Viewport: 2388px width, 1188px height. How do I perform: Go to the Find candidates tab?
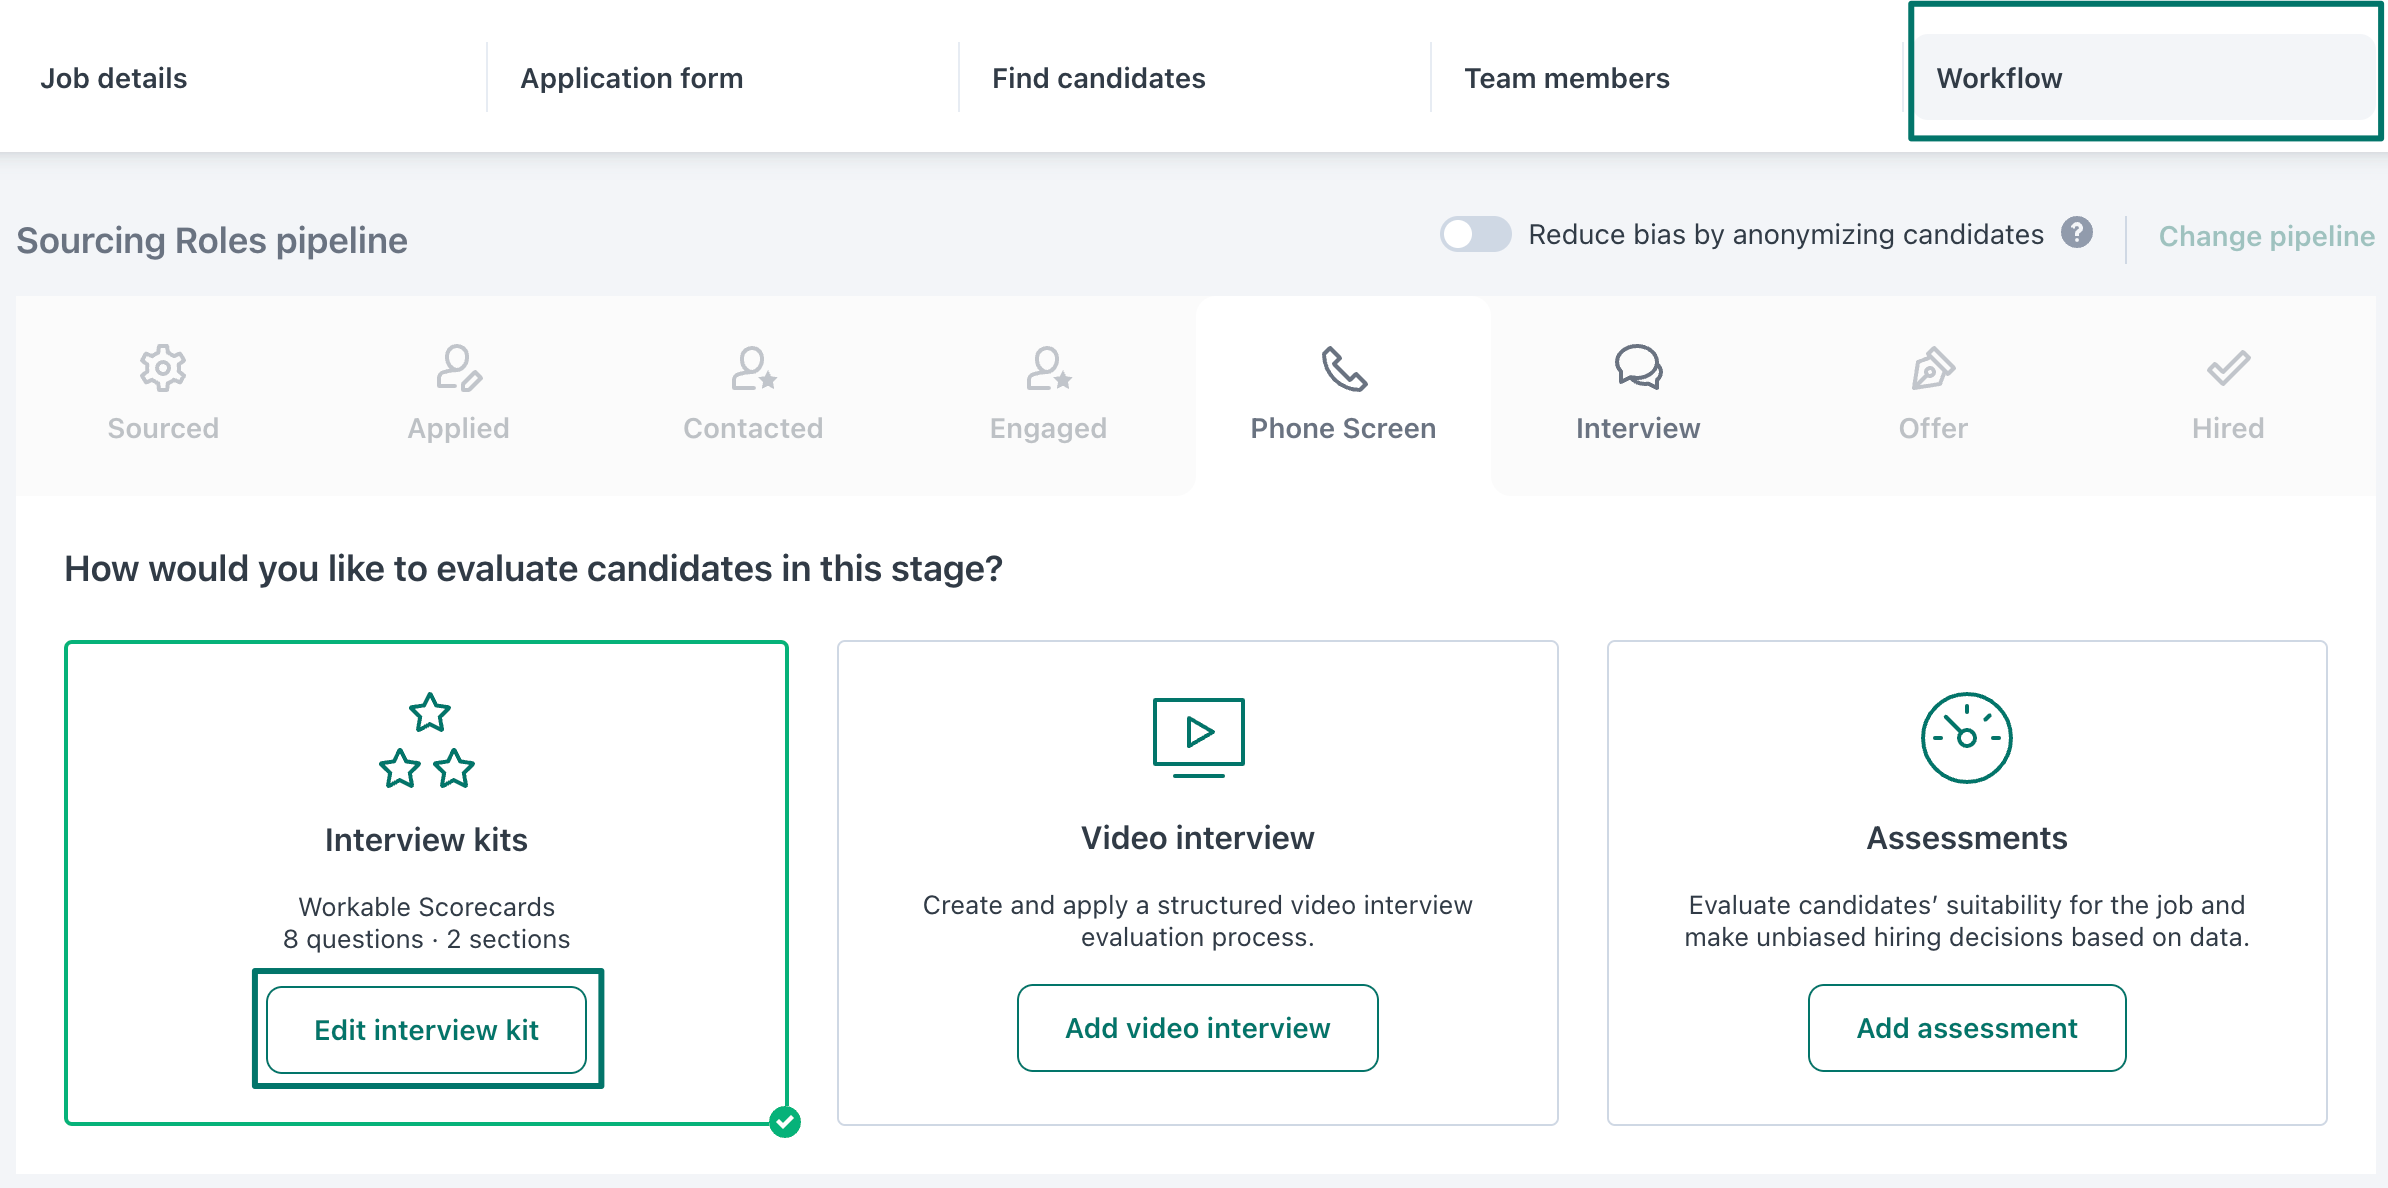point(1099,78)
